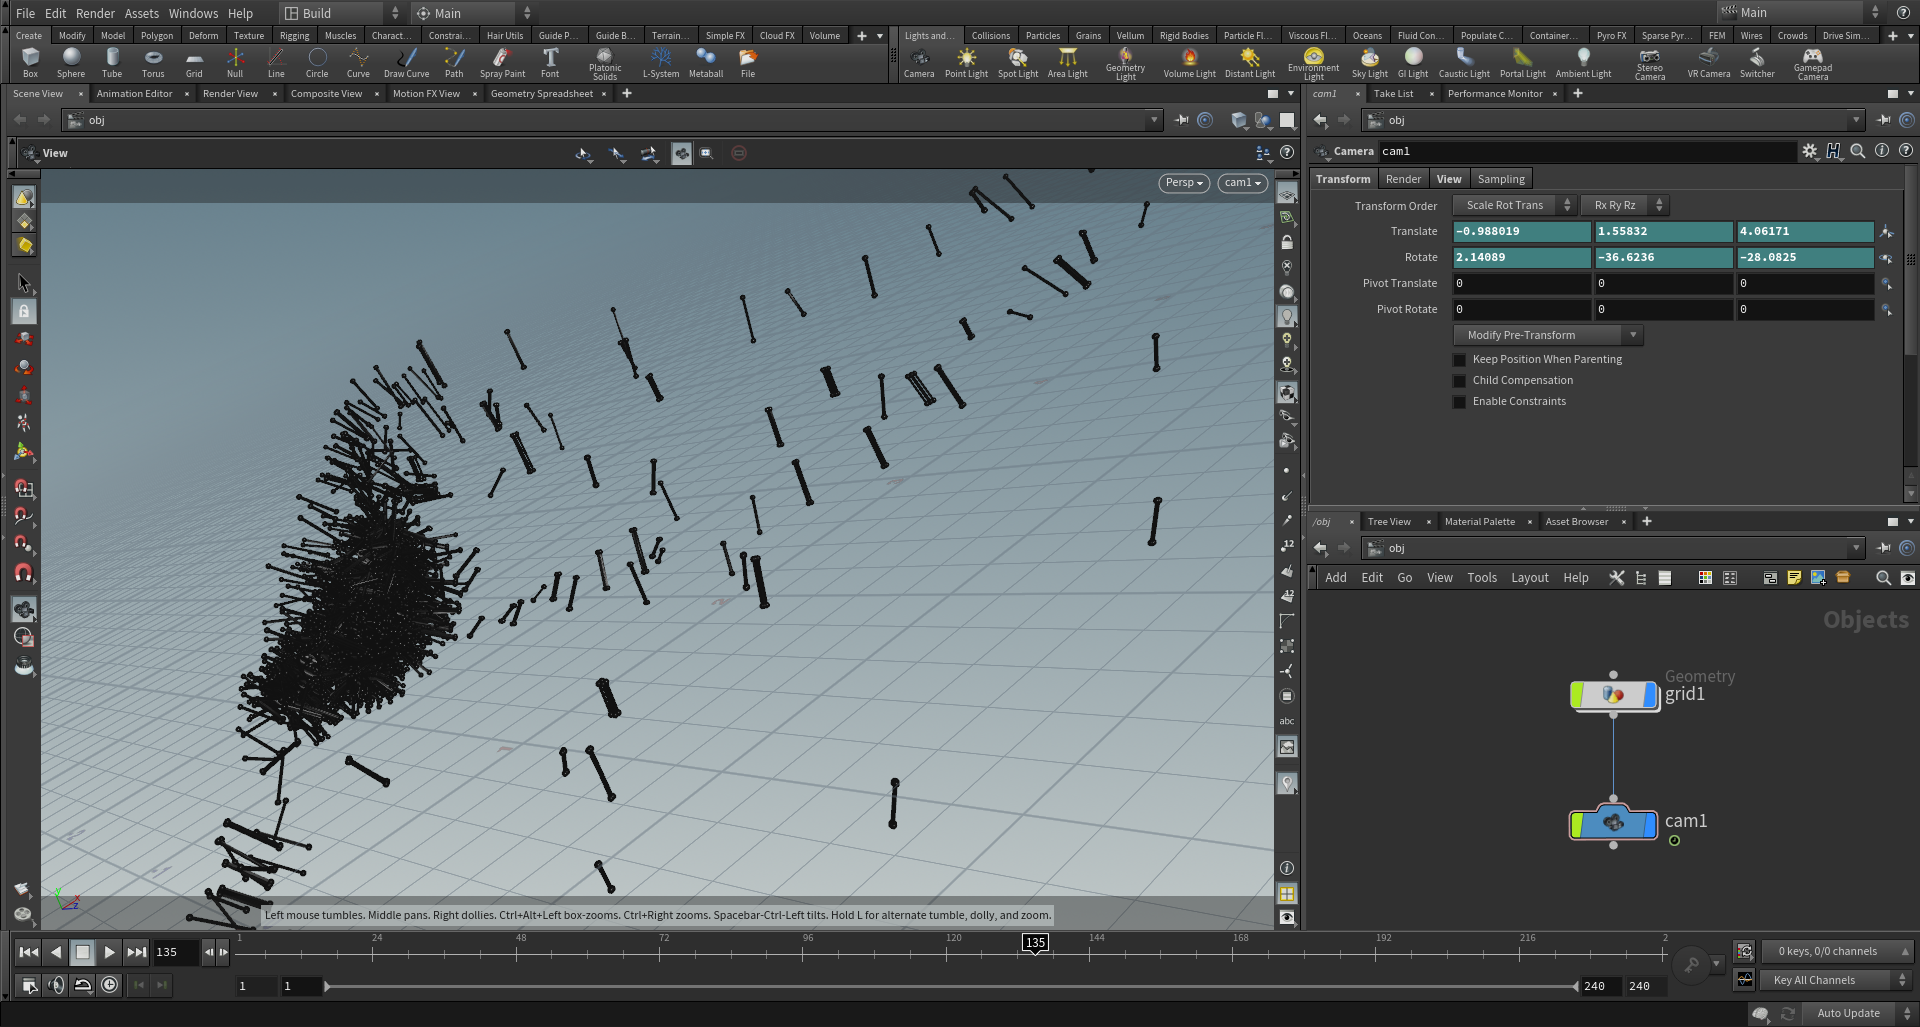Open the Windows menu

[x=193, y=13]
